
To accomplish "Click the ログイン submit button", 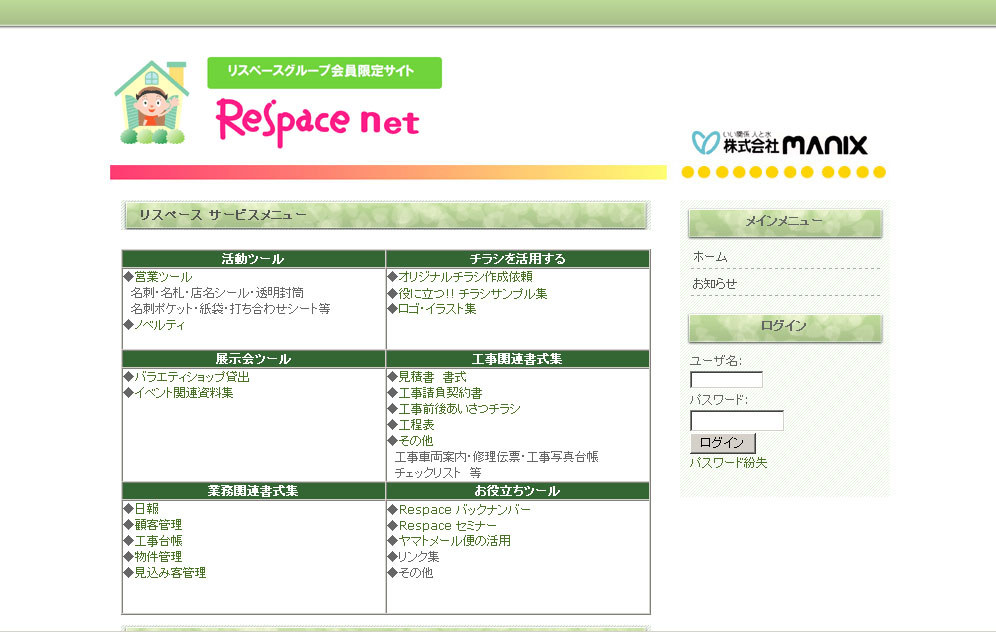I will click(722, 443).
